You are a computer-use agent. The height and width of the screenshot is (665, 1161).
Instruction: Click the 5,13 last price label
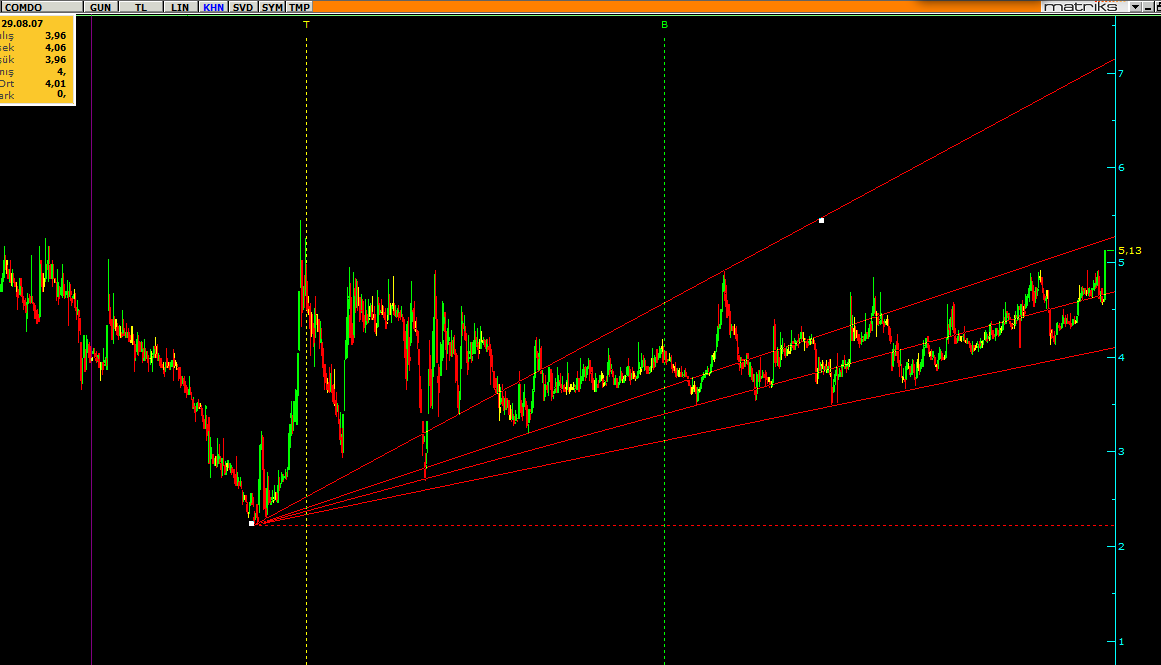click(1130, 250)
